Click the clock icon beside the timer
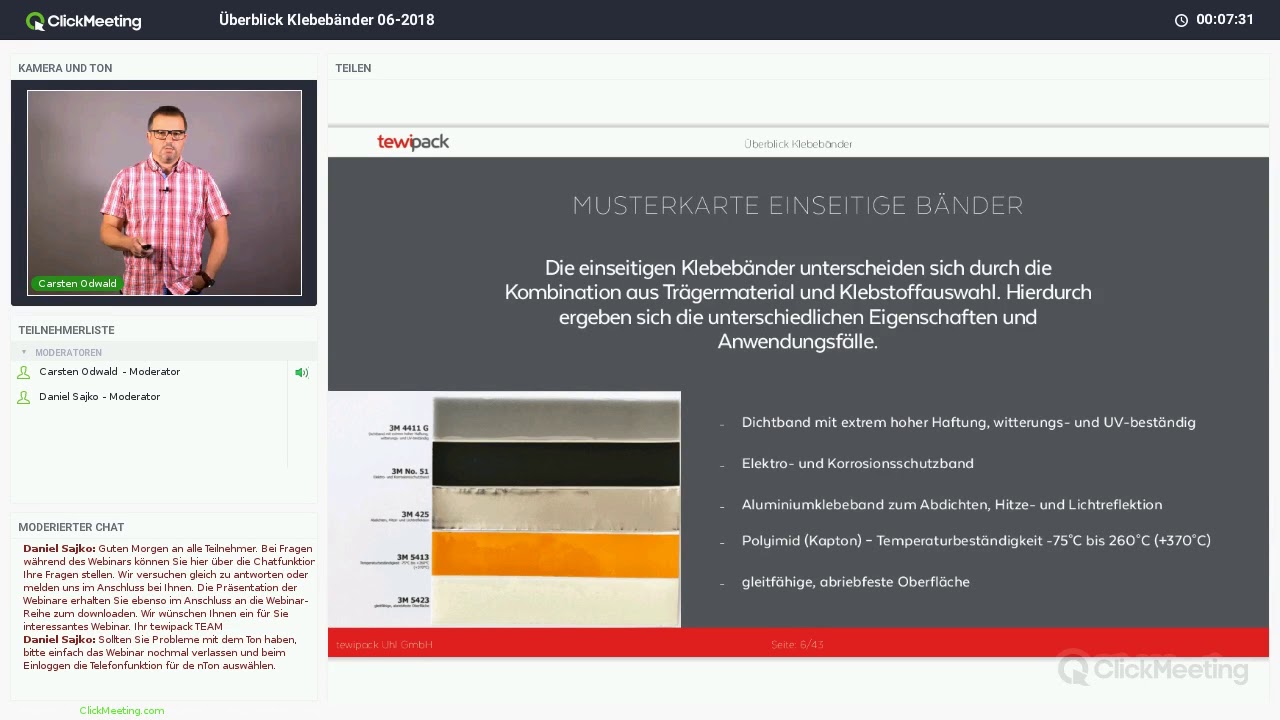This screenshot has height=720, width=1280. point(1181,20)
